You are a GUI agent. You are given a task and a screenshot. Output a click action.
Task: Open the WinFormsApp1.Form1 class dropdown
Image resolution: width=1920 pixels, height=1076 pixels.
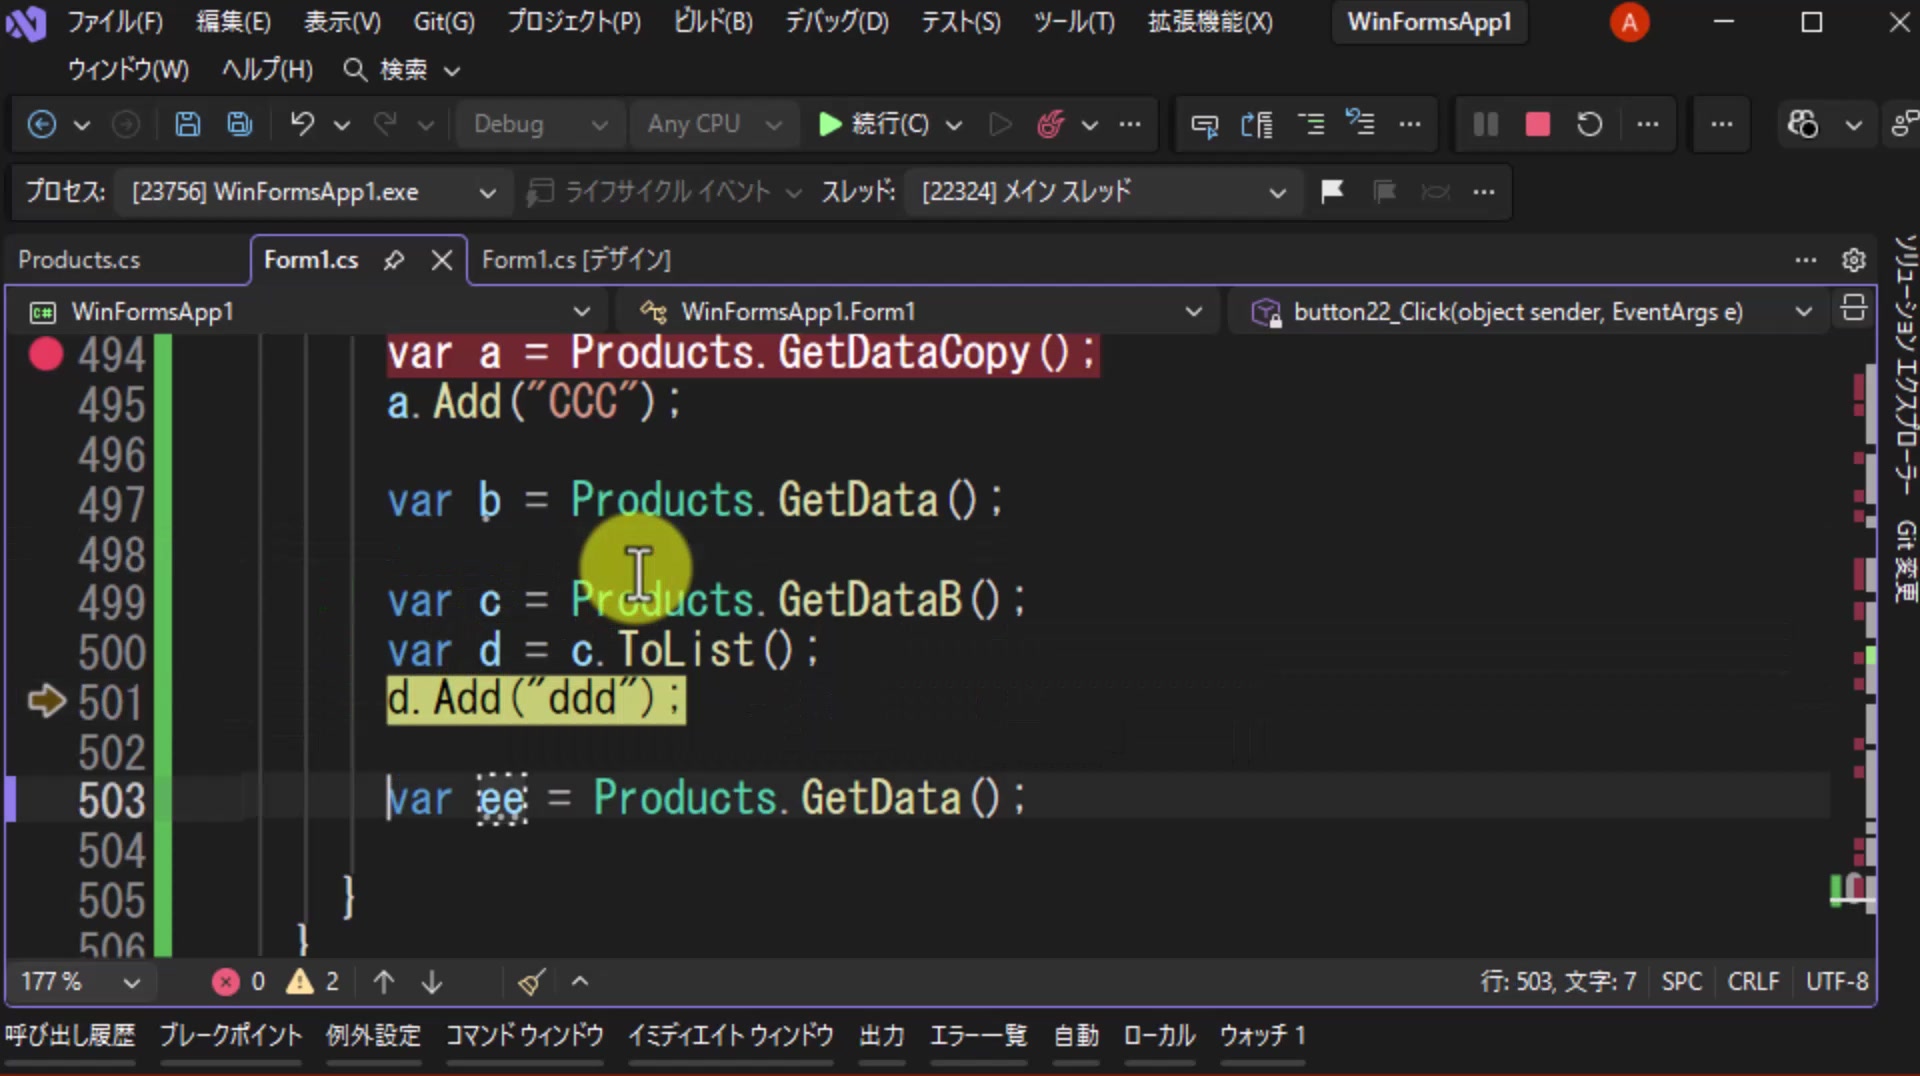tap(921, 312)
